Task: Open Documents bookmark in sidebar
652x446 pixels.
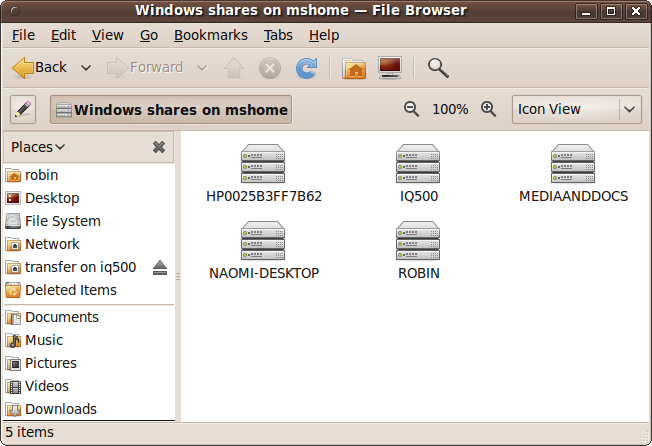Action: coord(89,317)
